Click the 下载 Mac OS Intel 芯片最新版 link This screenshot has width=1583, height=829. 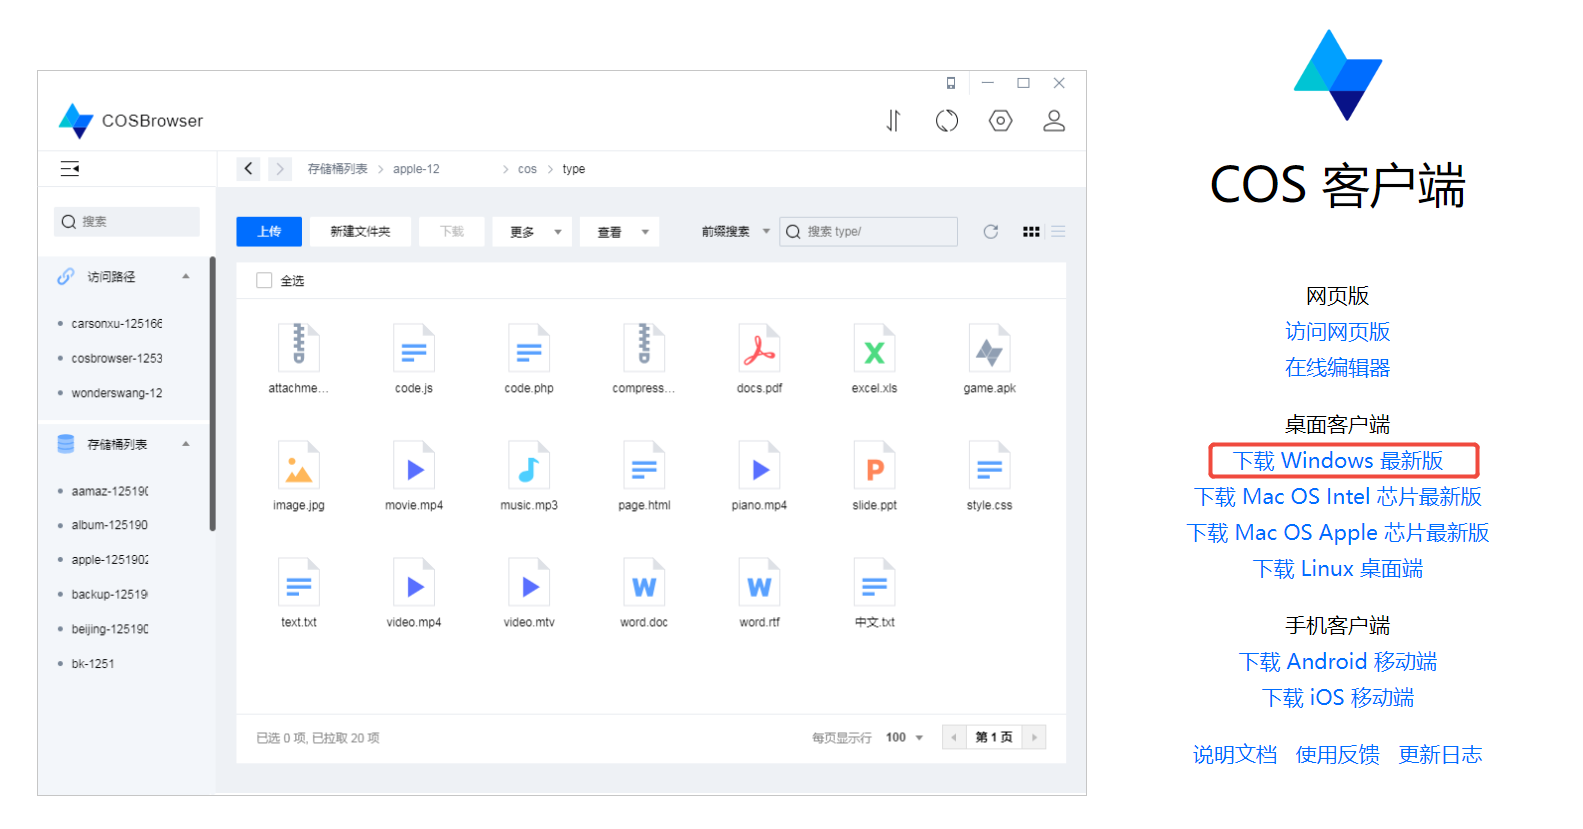pyautogui.click(x=1338, y=497)
